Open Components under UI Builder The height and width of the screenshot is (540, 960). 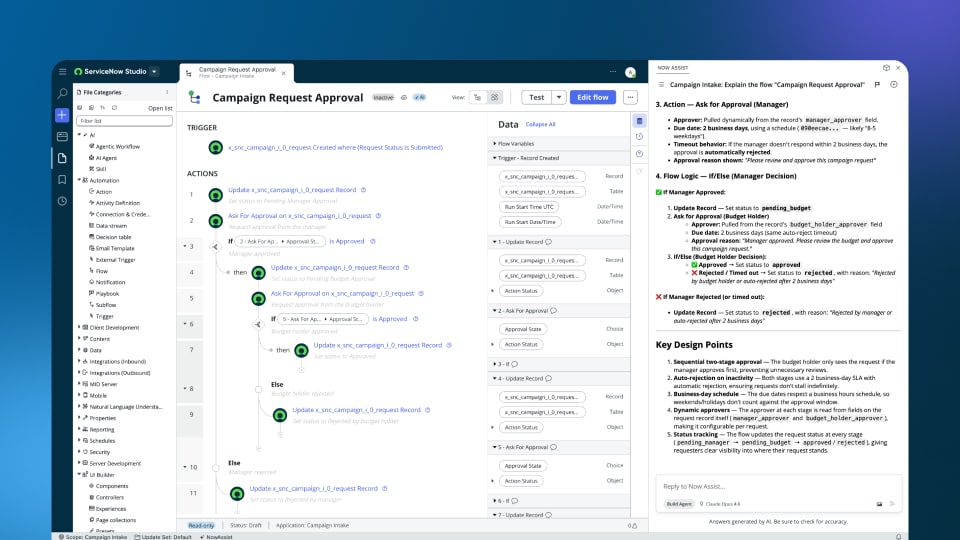(x=111, y=486)
